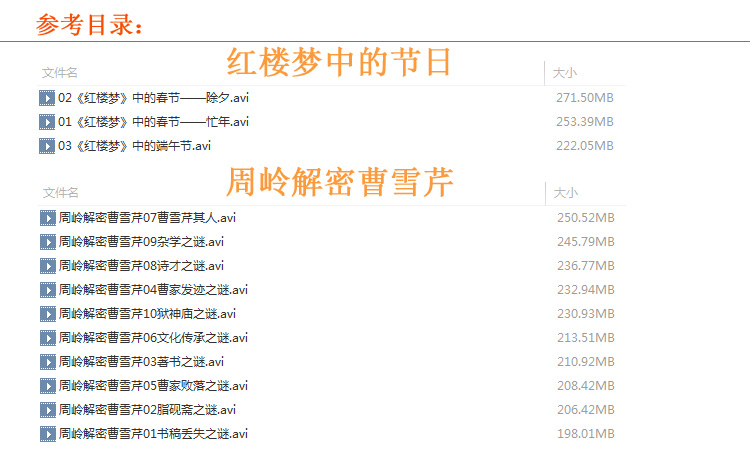Click 文件名 column header above the 周岭解密曹雪芹 files

(x=60, y=193)
